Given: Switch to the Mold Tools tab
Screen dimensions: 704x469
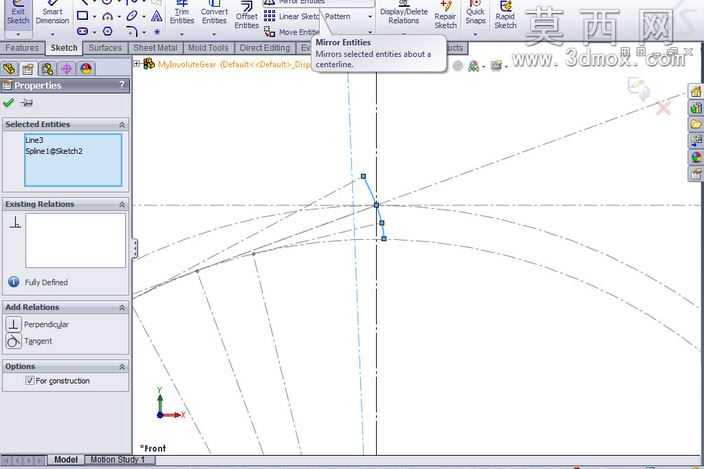Looking at the screenshot, I should tap(208, 48).
